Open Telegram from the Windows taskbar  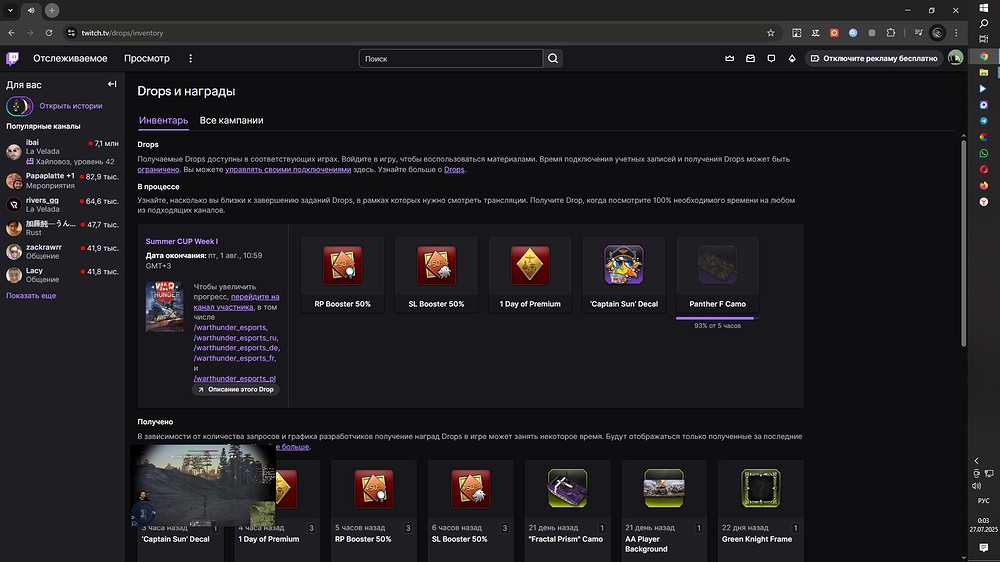[x=984, y=121]
